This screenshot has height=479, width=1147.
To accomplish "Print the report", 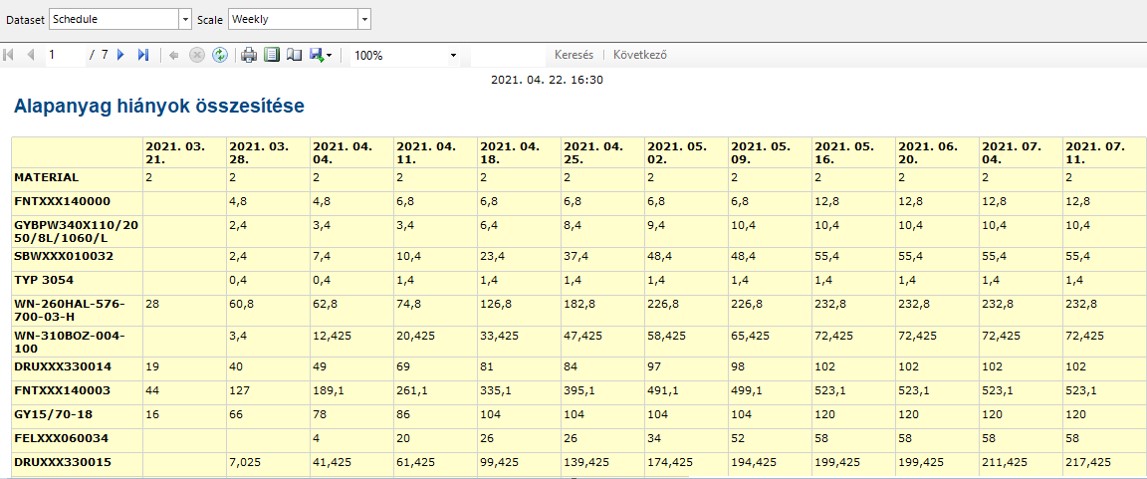I will click(249, 55).
